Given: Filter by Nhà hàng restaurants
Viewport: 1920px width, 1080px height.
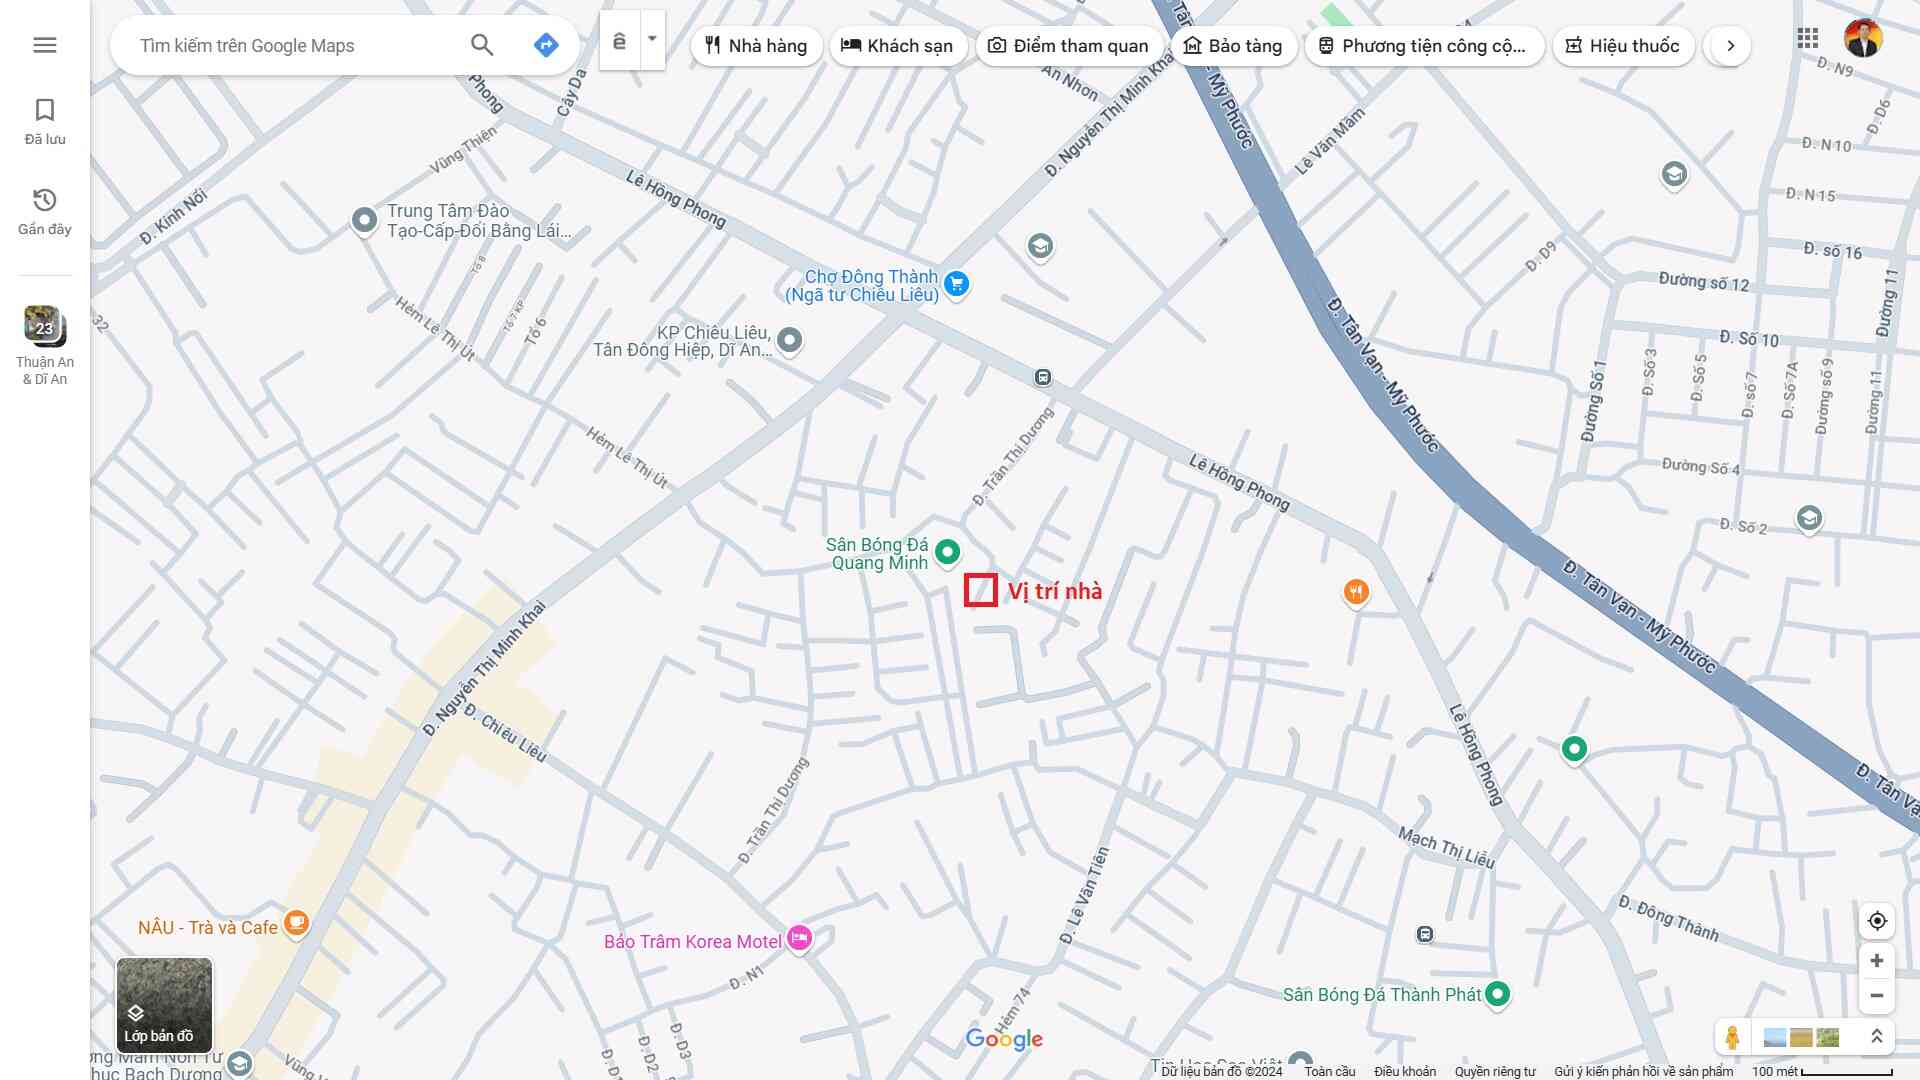Looking at the screenshot, I should 756,46.
